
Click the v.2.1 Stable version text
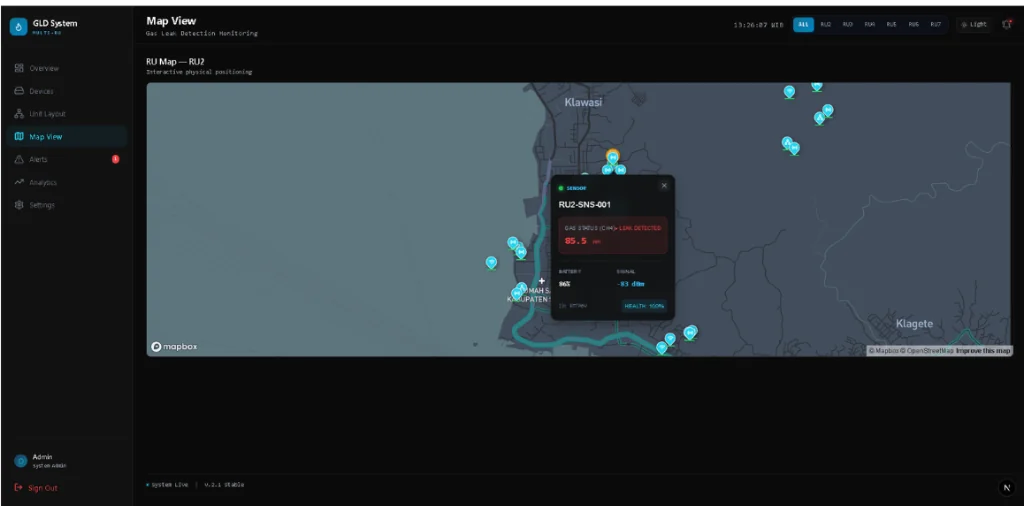pos(224,485)
